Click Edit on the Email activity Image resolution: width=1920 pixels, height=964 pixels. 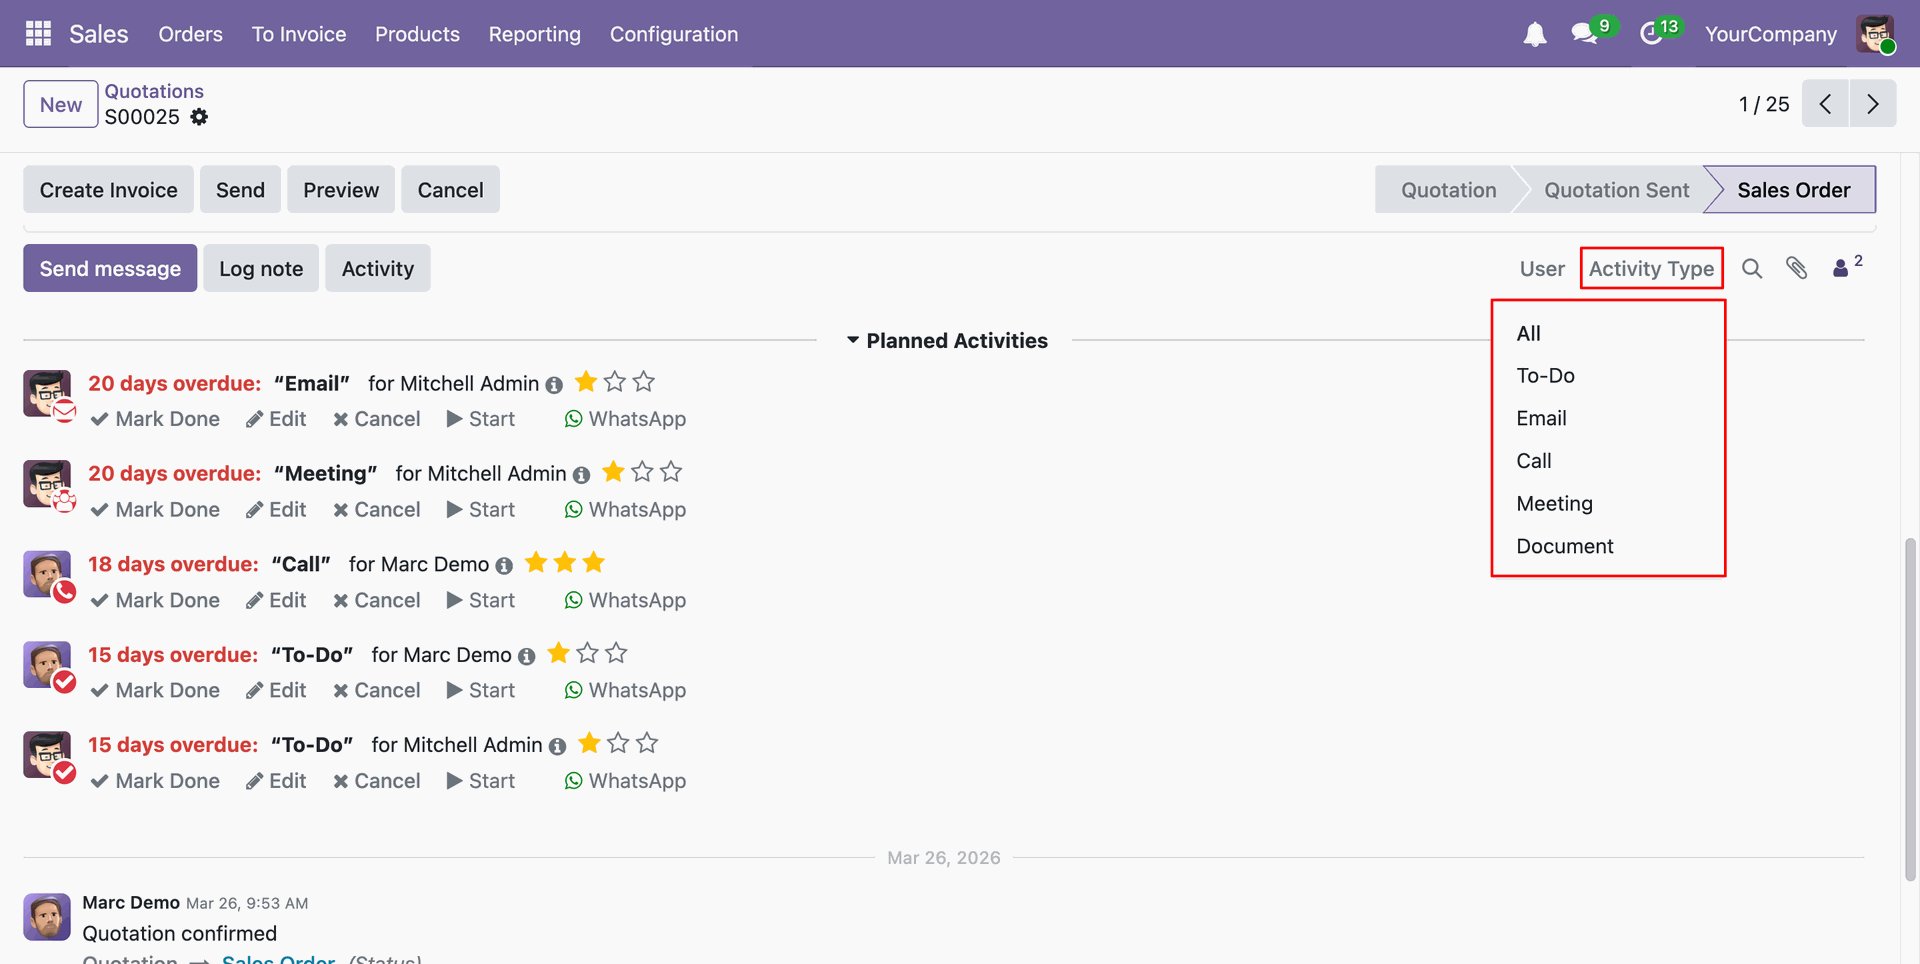[276, 419]
